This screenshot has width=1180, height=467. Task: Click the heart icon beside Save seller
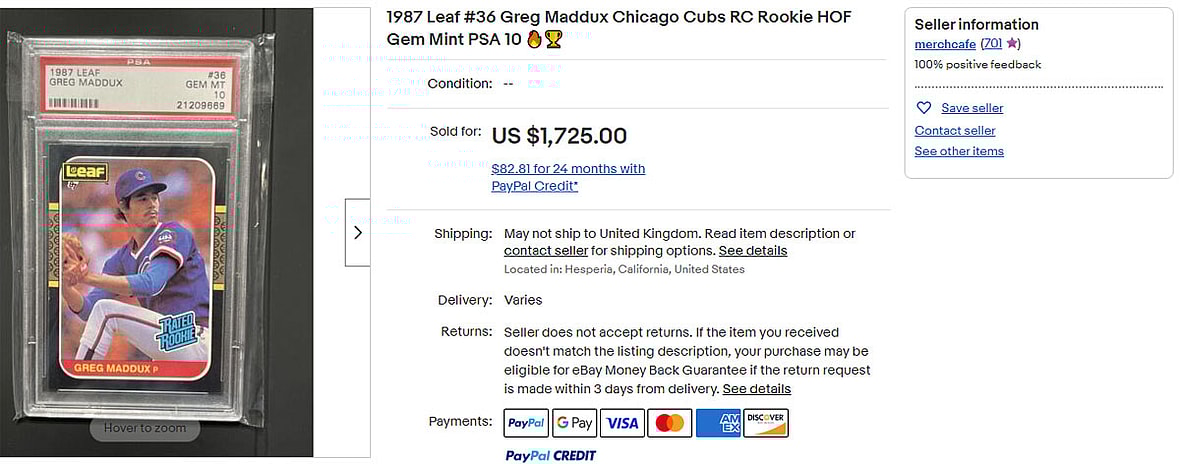[924, 108]
